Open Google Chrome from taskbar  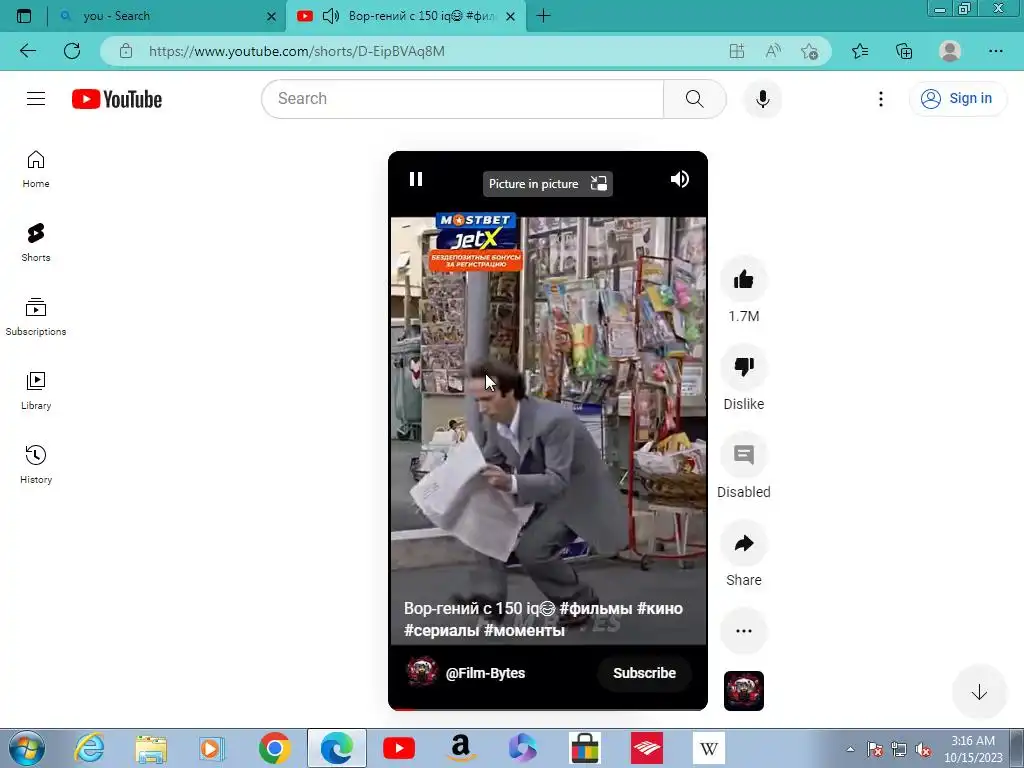pyautogui.click(x=275, y=748)
